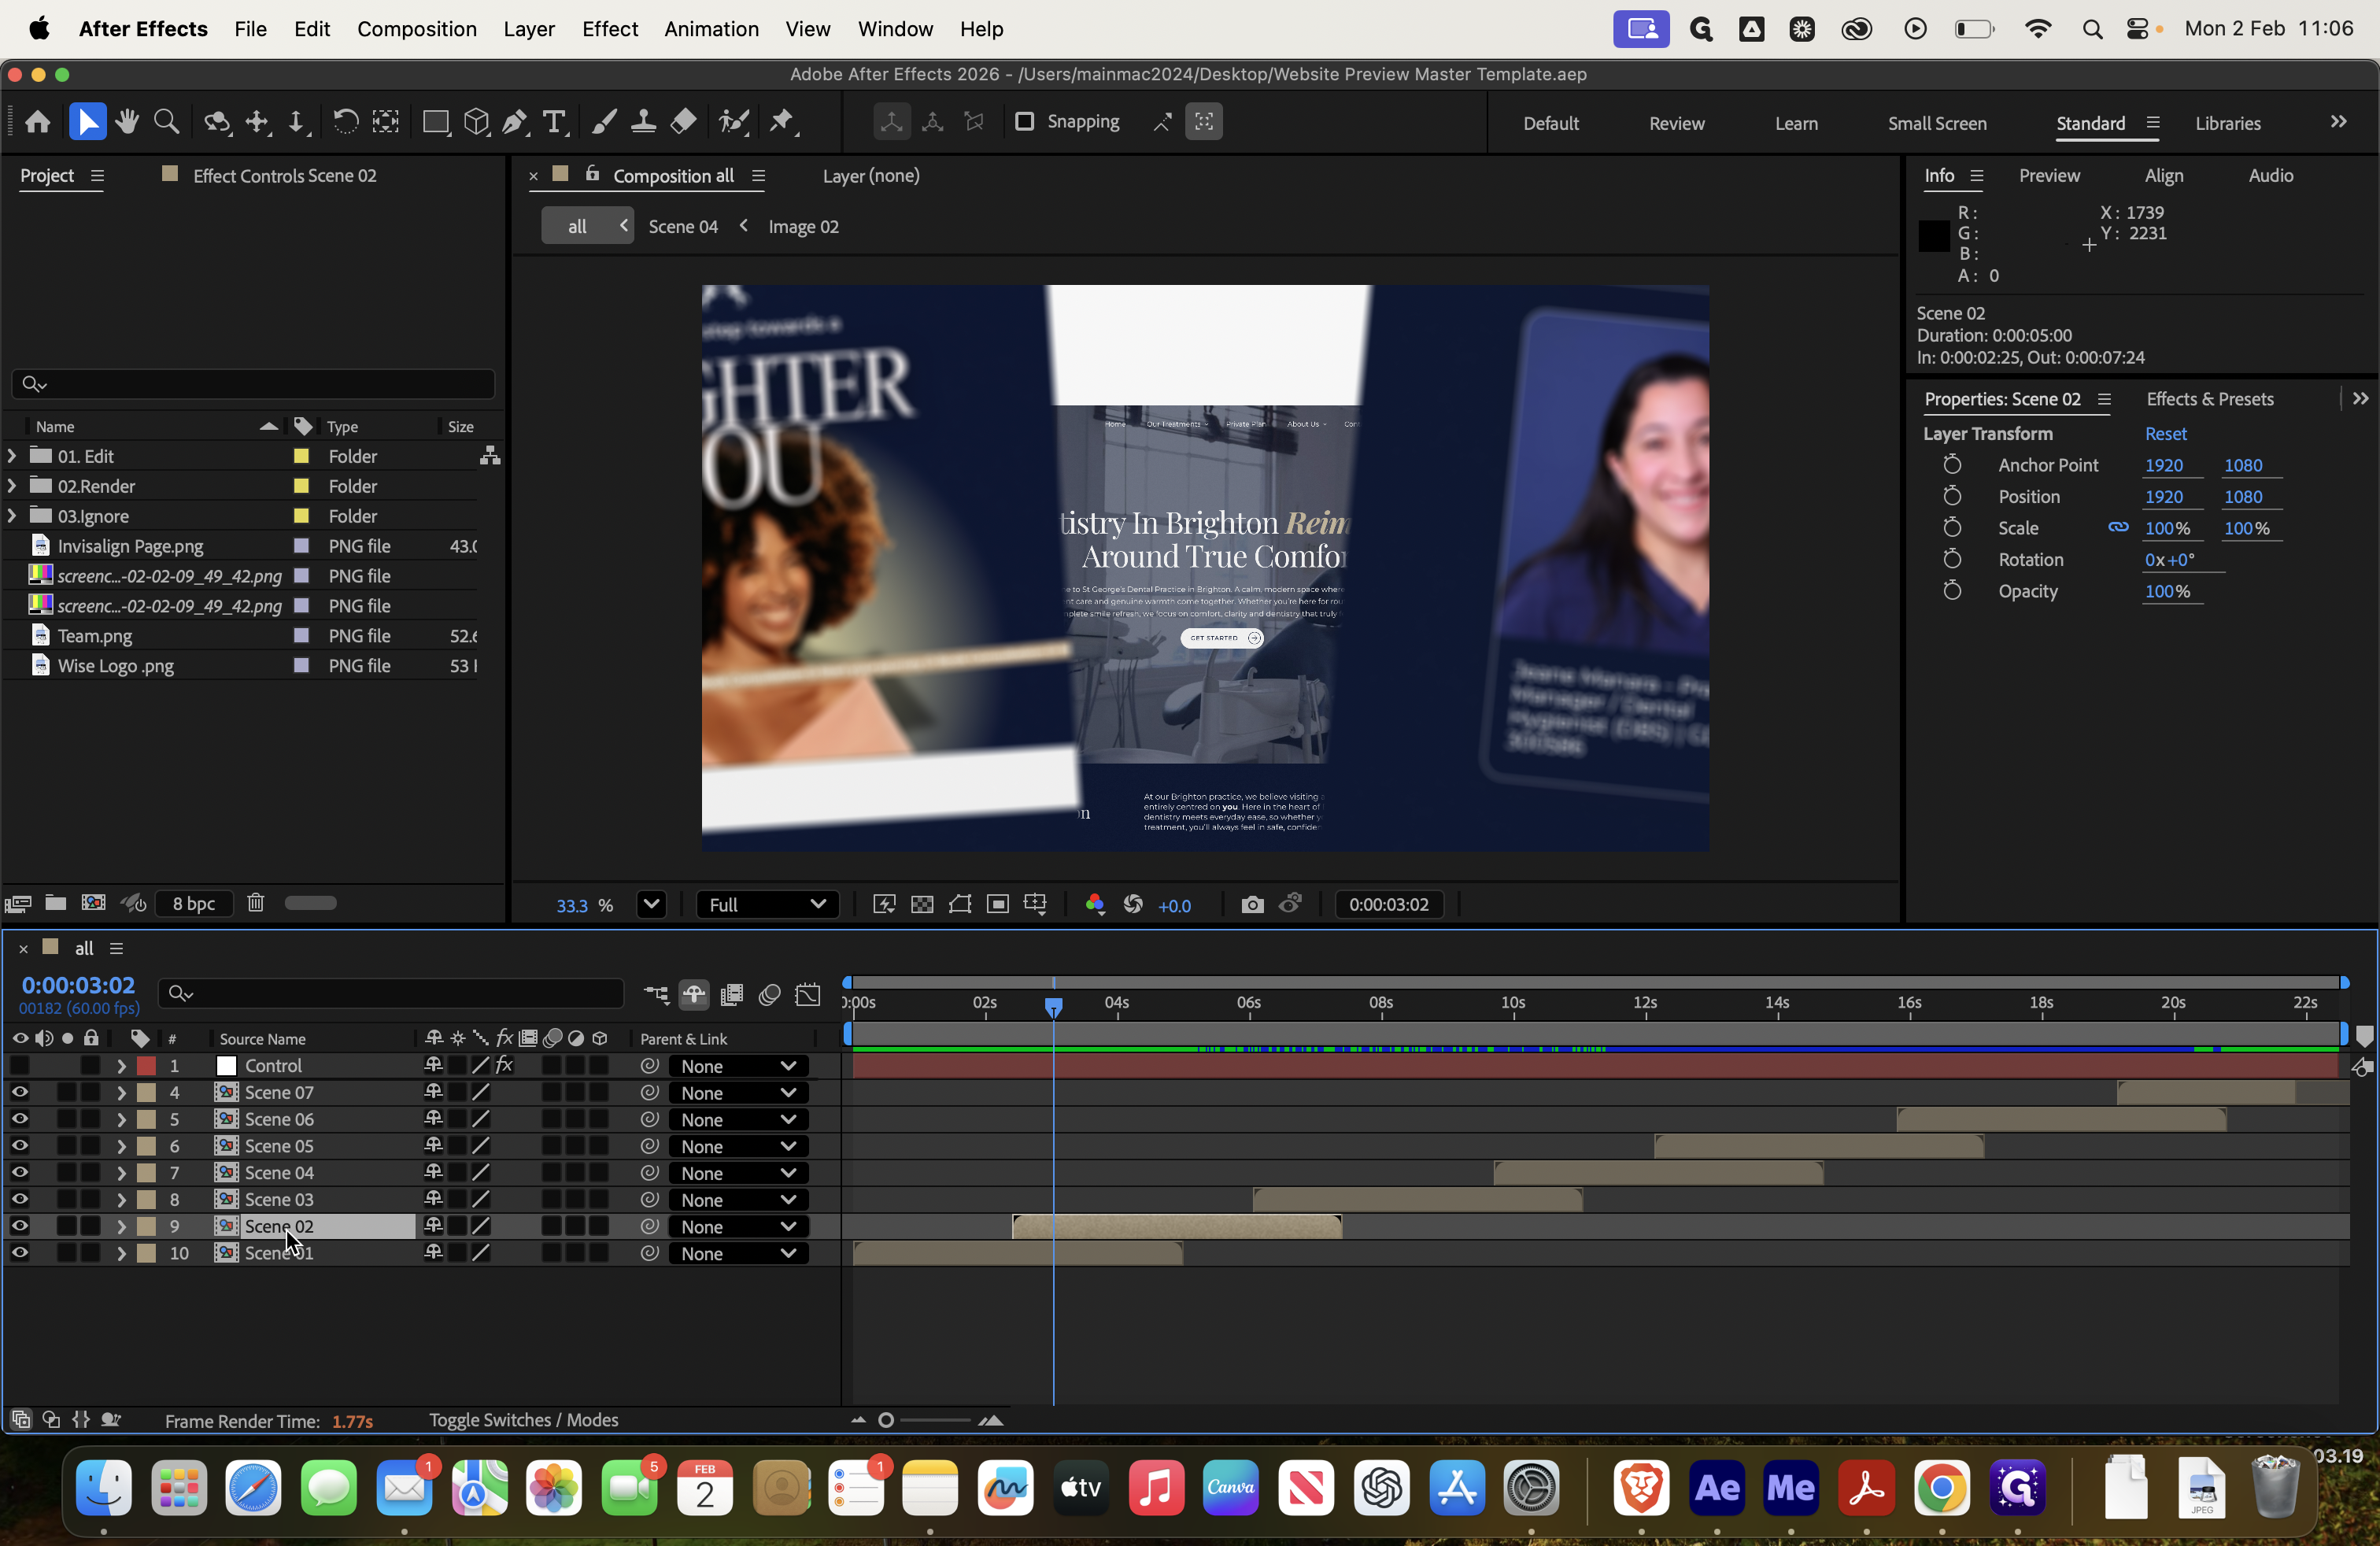Select the Type tool
Viewport: 2380px width, 1546px height.
(554, 122)
